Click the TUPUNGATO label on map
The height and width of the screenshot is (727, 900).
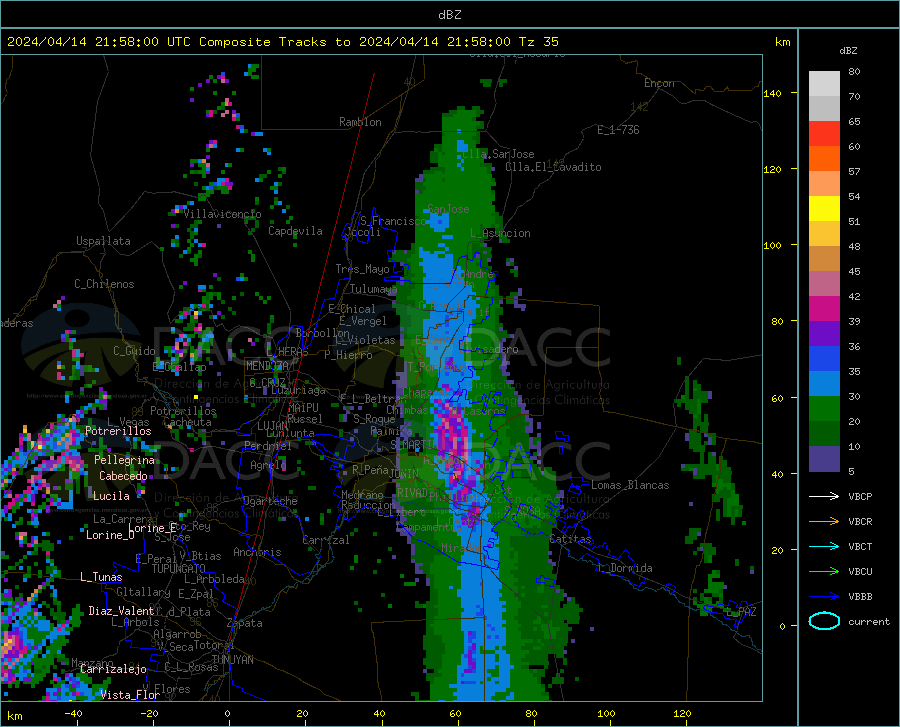tap(179, 569)
